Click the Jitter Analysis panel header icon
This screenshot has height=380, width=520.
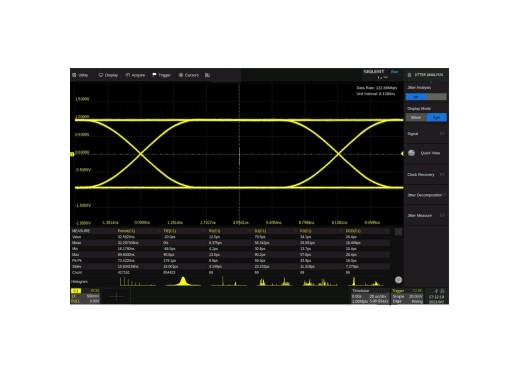coord(409,75)
